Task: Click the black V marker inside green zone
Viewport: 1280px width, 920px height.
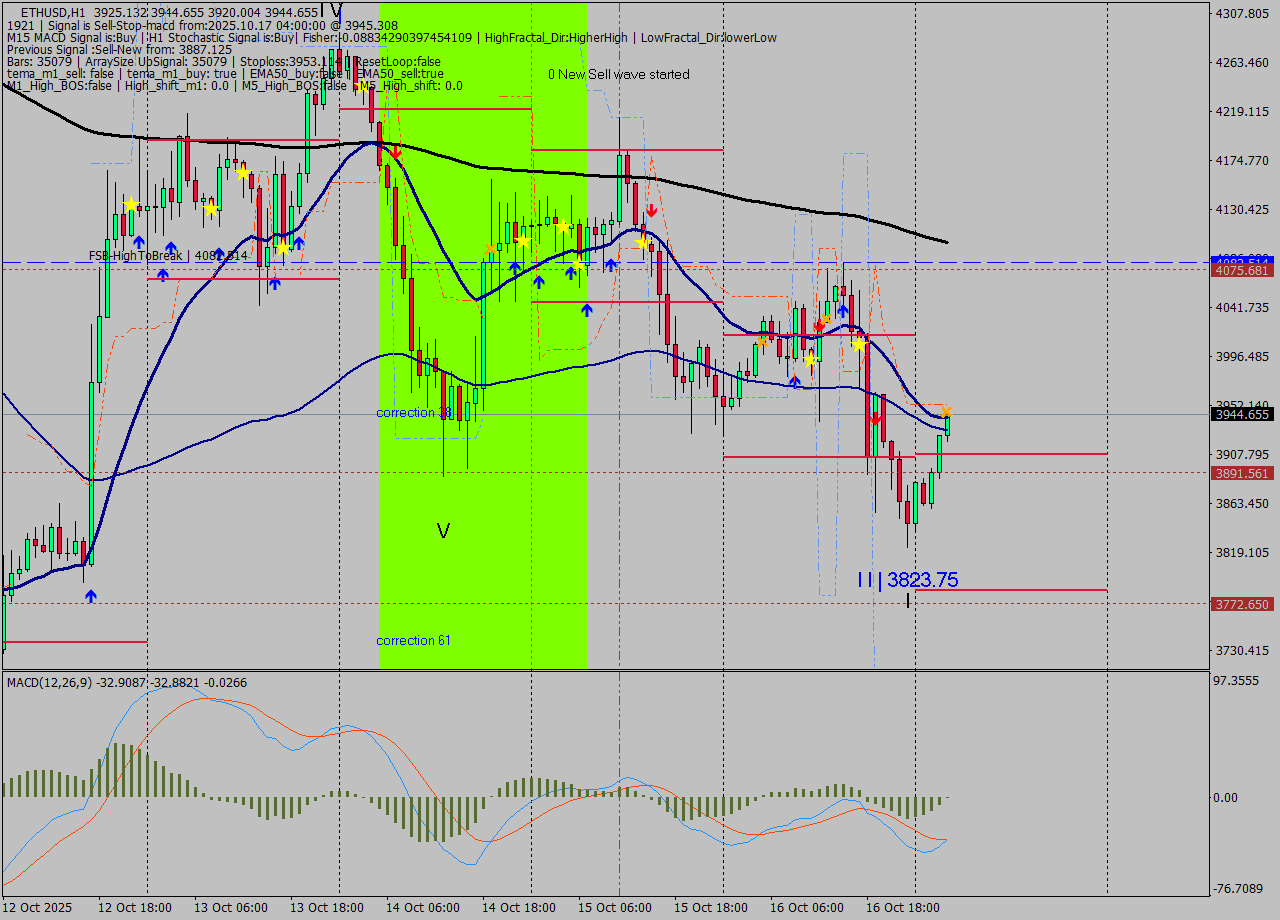Action: 443,531
